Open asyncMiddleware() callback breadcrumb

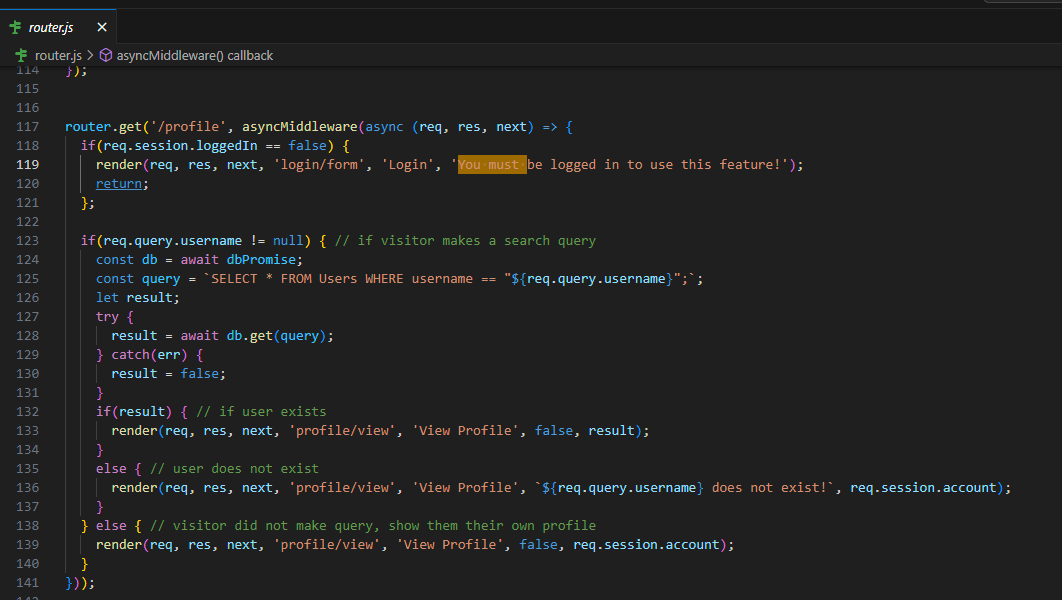click(x=194, y=56)
